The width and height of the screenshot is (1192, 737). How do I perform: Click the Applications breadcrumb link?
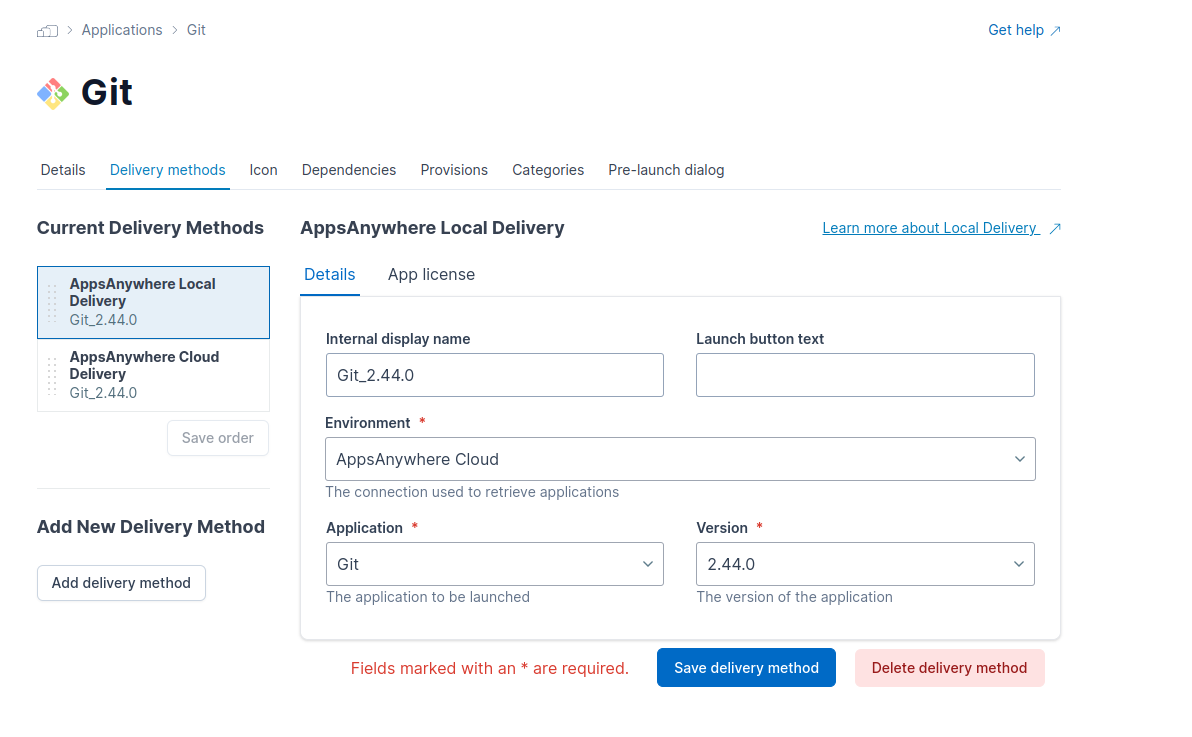122,30
